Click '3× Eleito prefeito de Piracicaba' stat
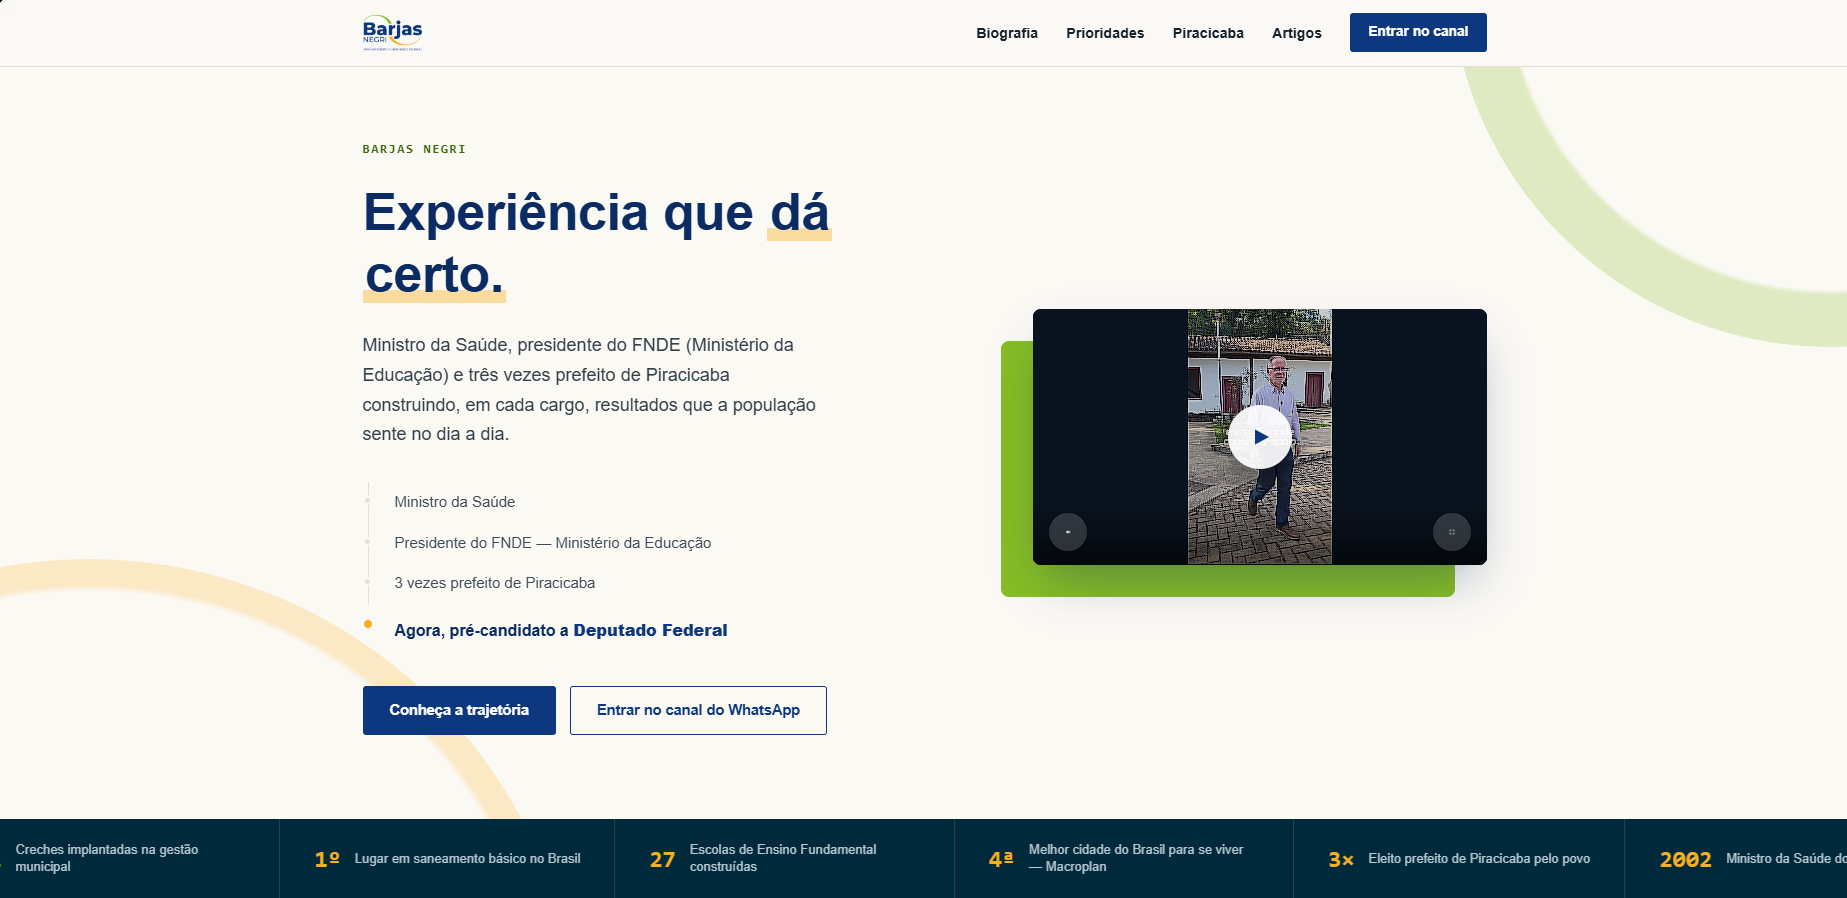The image size is (1847, 898). pos(1459,859)
